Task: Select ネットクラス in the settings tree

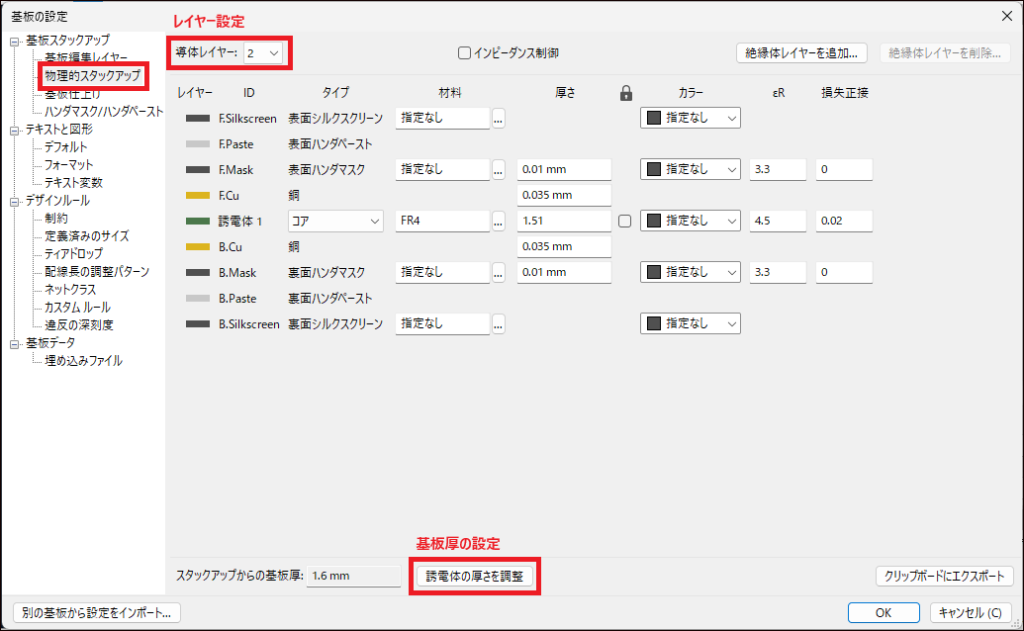Action: tap(70, 289)
